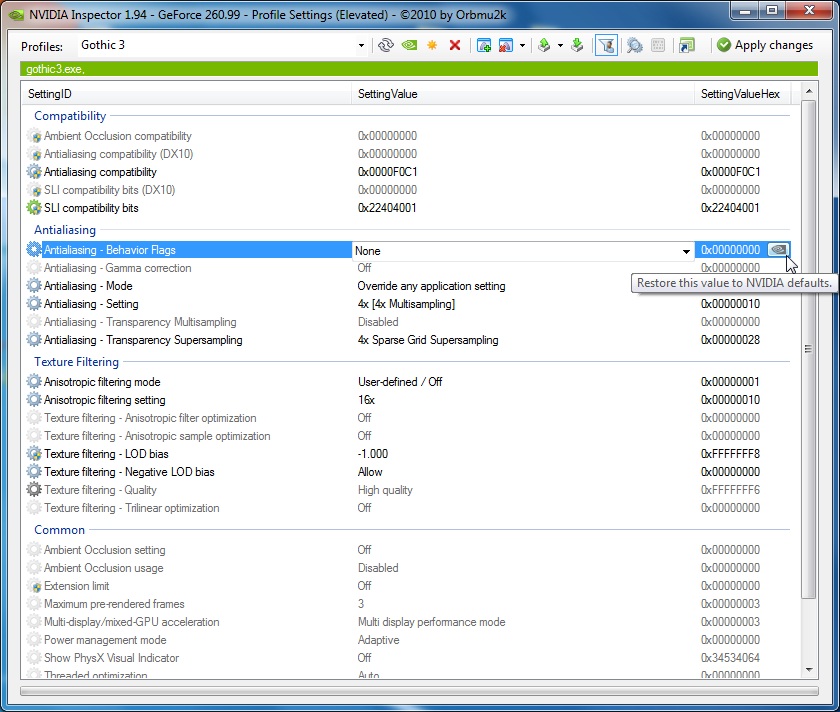Click the green NVIDIA logo toolbar icon

[409, 45]
